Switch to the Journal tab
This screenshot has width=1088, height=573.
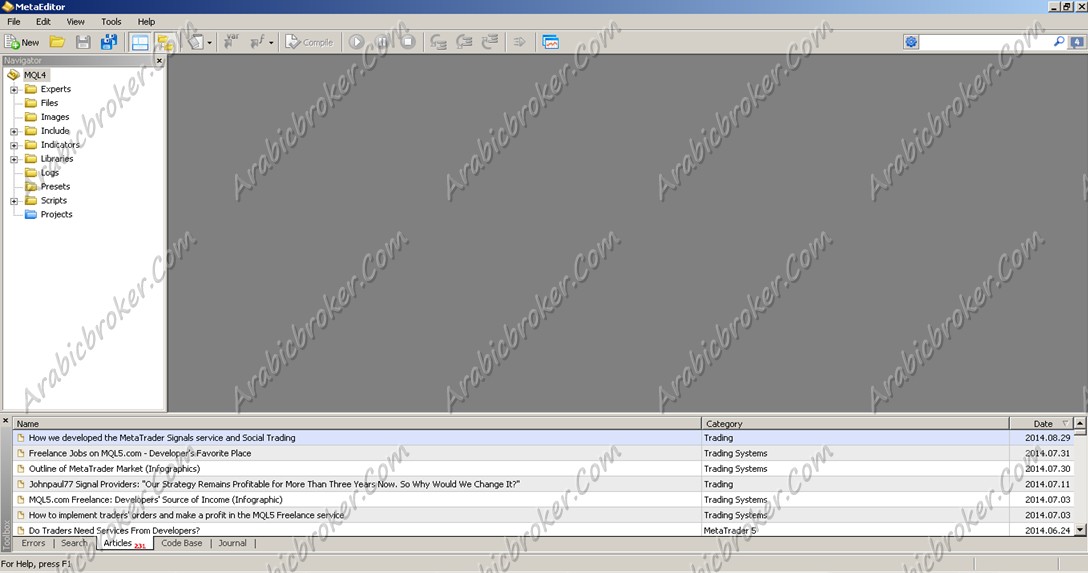tap(232, 543)
